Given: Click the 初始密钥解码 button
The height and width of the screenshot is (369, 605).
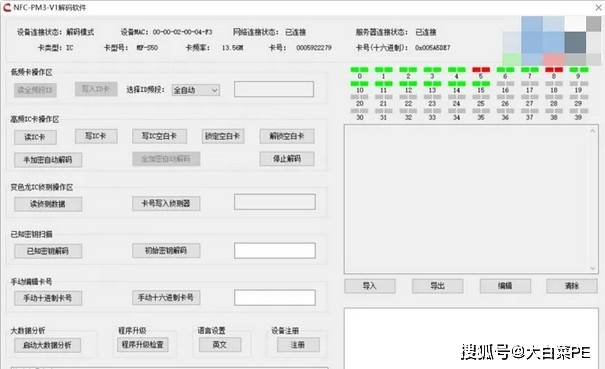Looking at the screenshot, I should coord(166,251).
